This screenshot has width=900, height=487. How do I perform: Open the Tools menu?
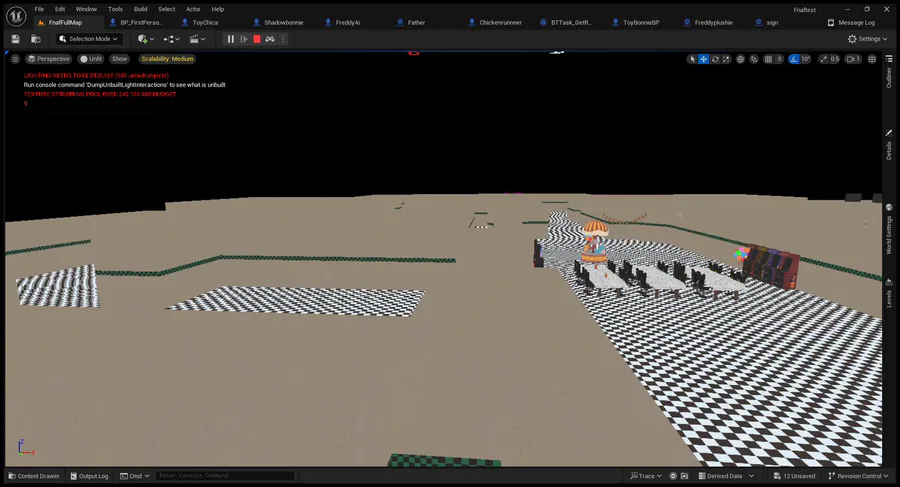click(x=115, y=9)
